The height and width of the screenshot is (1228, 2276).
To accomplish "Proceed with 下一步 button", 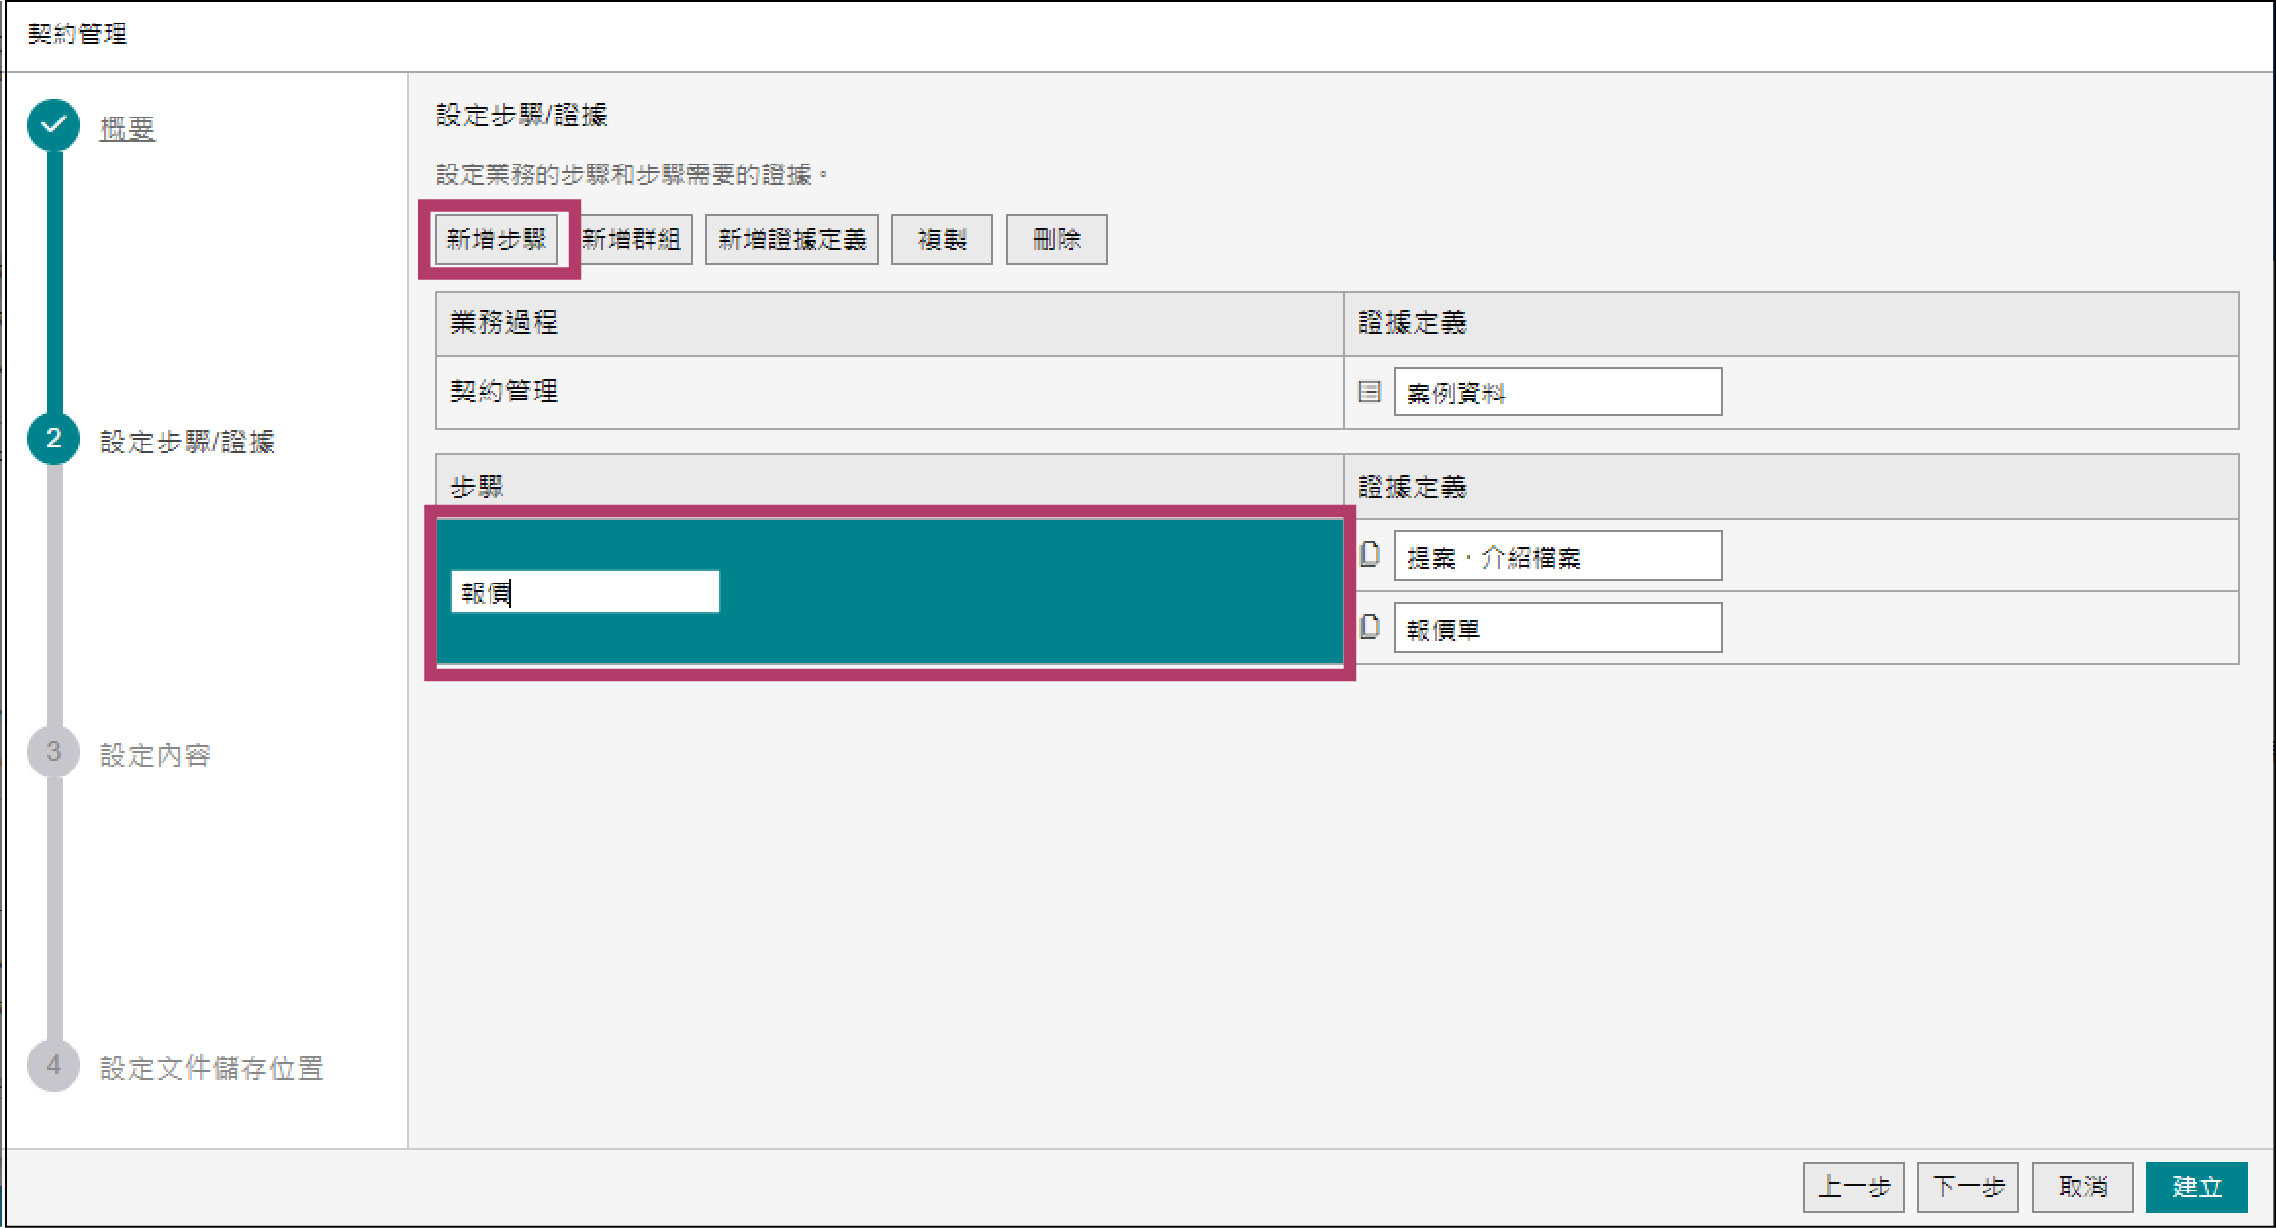I will pyautogui.click(x=1967, y=1187).
